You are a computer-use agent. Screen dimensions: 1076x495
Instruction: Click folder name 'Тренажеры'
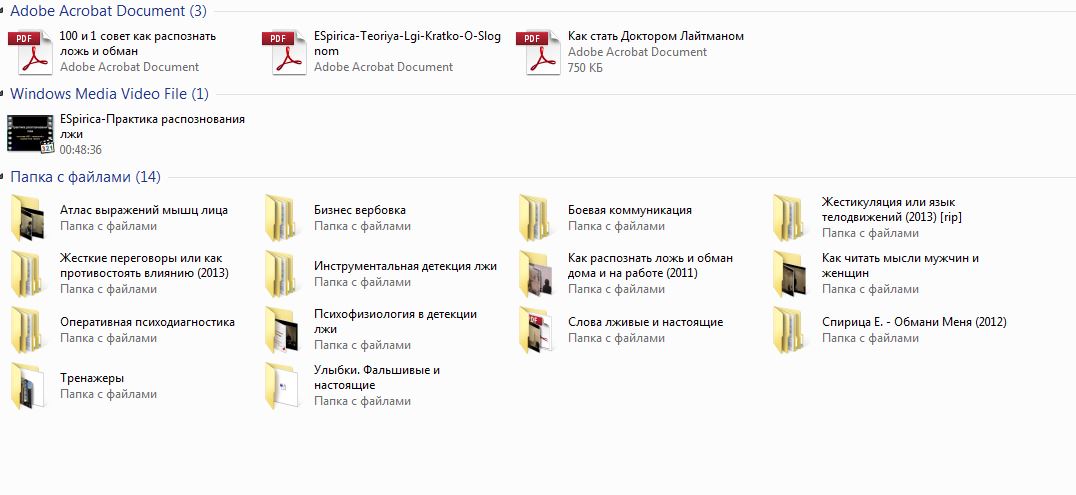click(x=92, y=378)
